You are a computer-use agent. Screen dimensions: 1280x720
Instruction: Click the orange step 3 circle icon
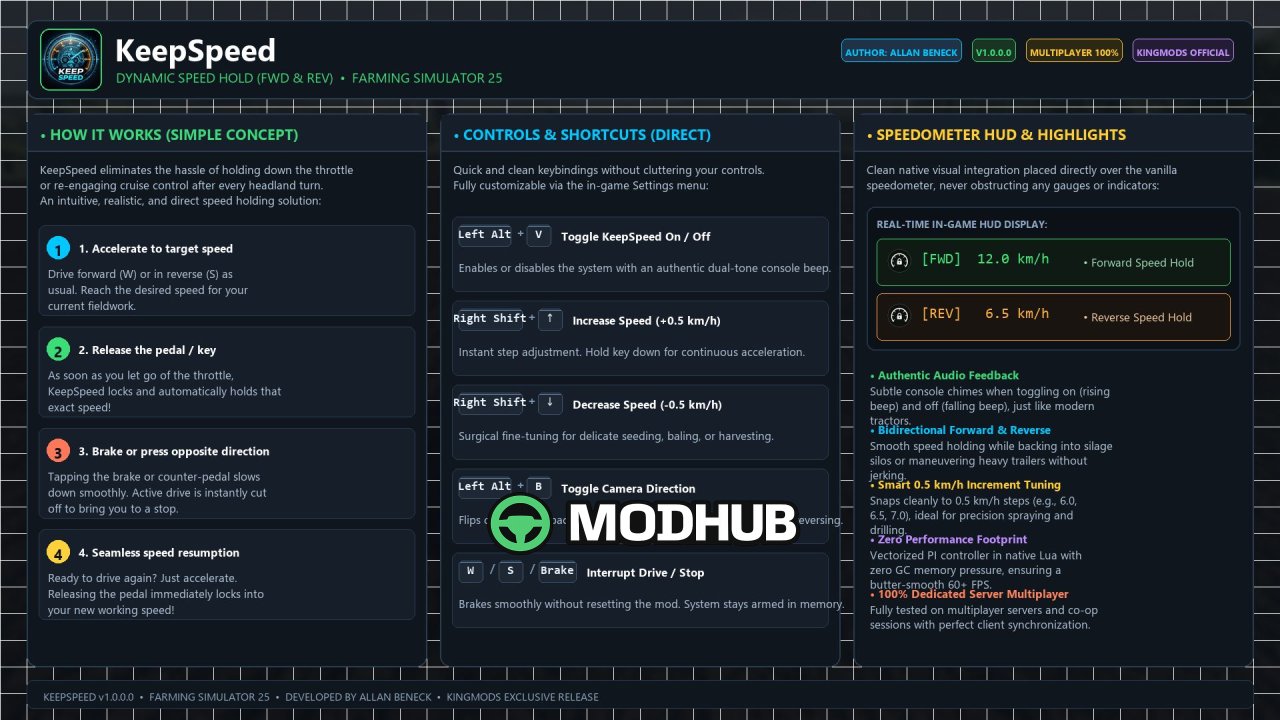point(58,451)
